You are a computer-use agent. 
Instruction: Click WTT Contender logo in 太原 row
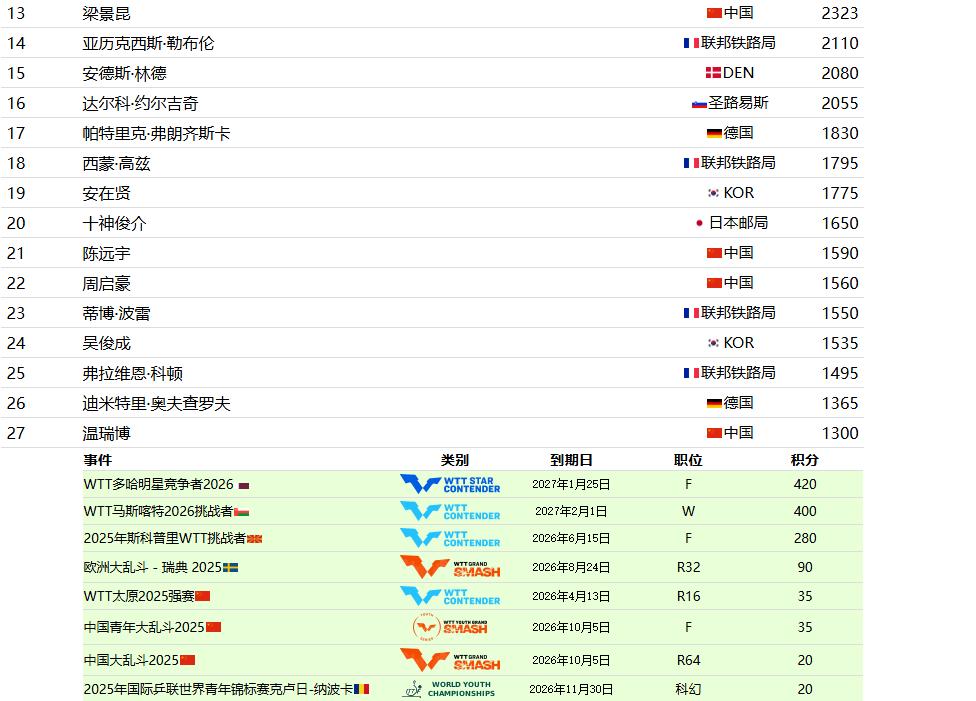pos(450,596)
